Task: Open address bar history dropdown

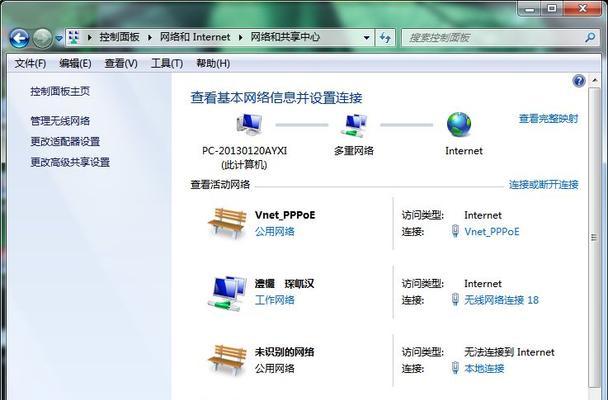Action: click(366, 38)
